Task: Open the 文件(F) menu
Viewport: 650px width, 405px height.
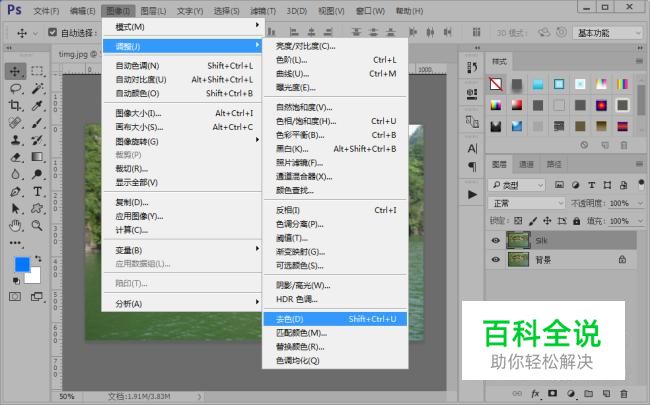Action: tap(46, 11)
